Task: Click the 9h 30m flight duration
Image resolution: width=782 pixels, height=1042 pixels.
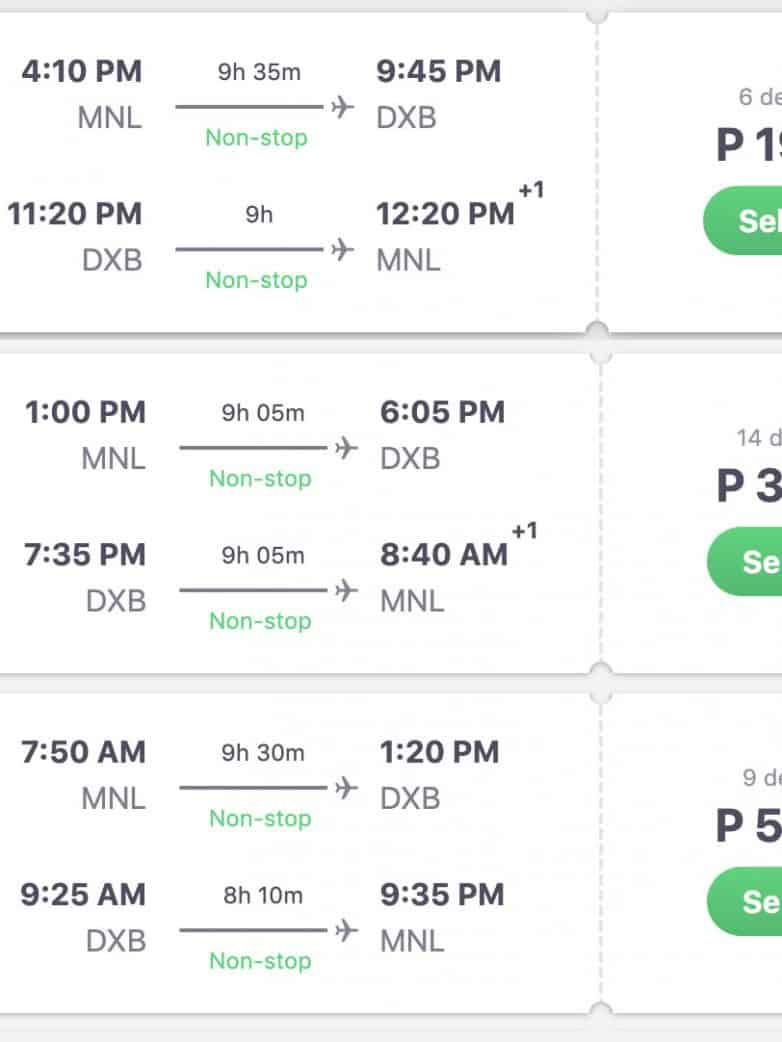Action: click(x=262, y=753)
